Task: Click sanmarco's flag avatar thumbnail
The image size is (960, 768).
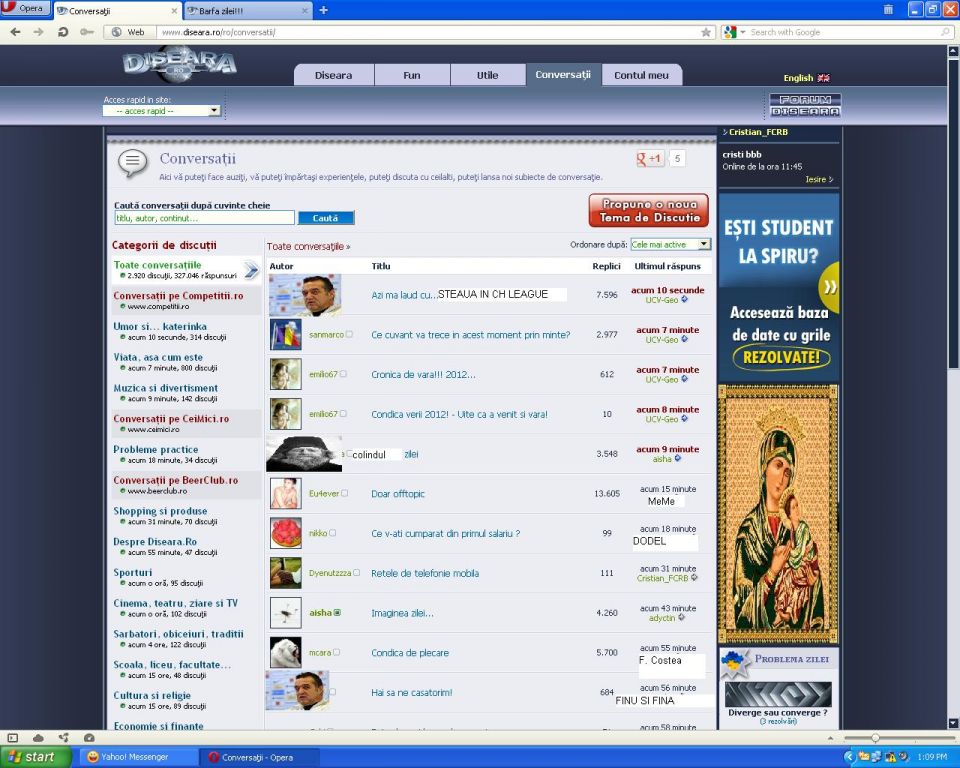Action: (286, 334)
